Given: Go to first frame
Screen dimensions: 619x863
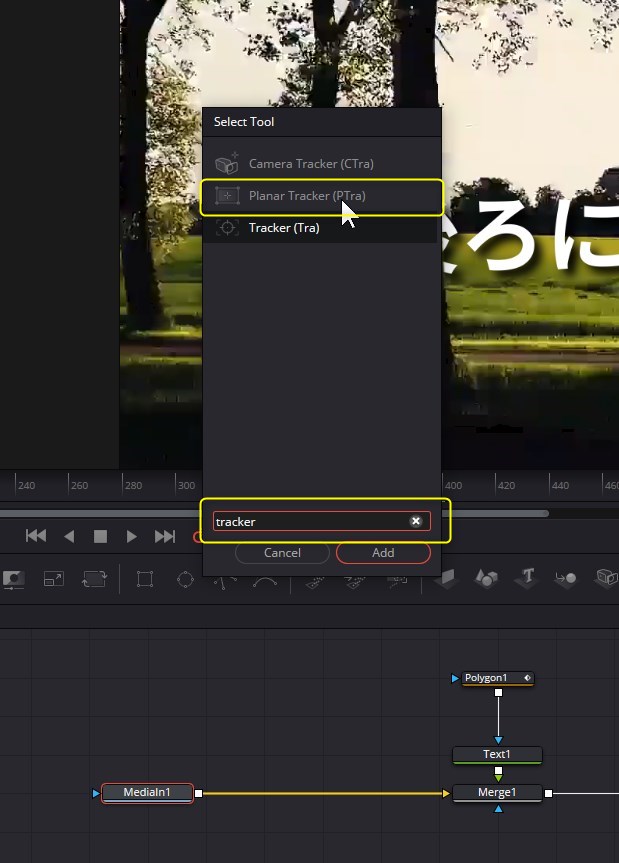Looking at the screenshot, I should point(36,536).
